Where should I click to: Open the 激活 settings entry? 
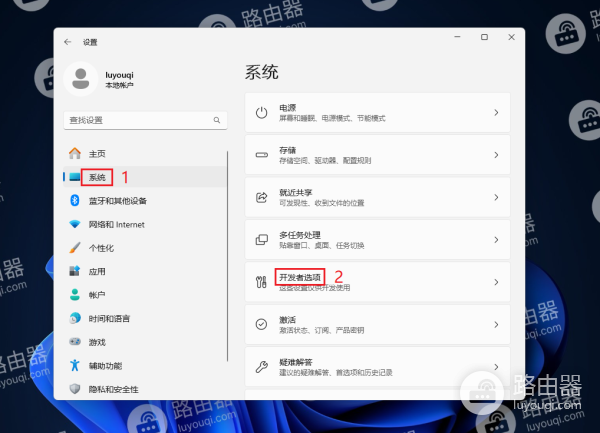[x=377, y=324]
